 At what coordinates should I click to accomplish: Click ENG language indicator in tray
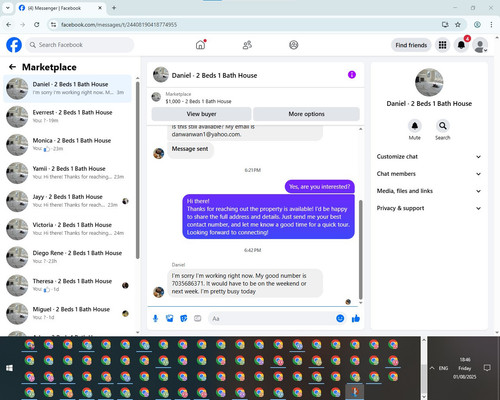click(x=443, y=368)
